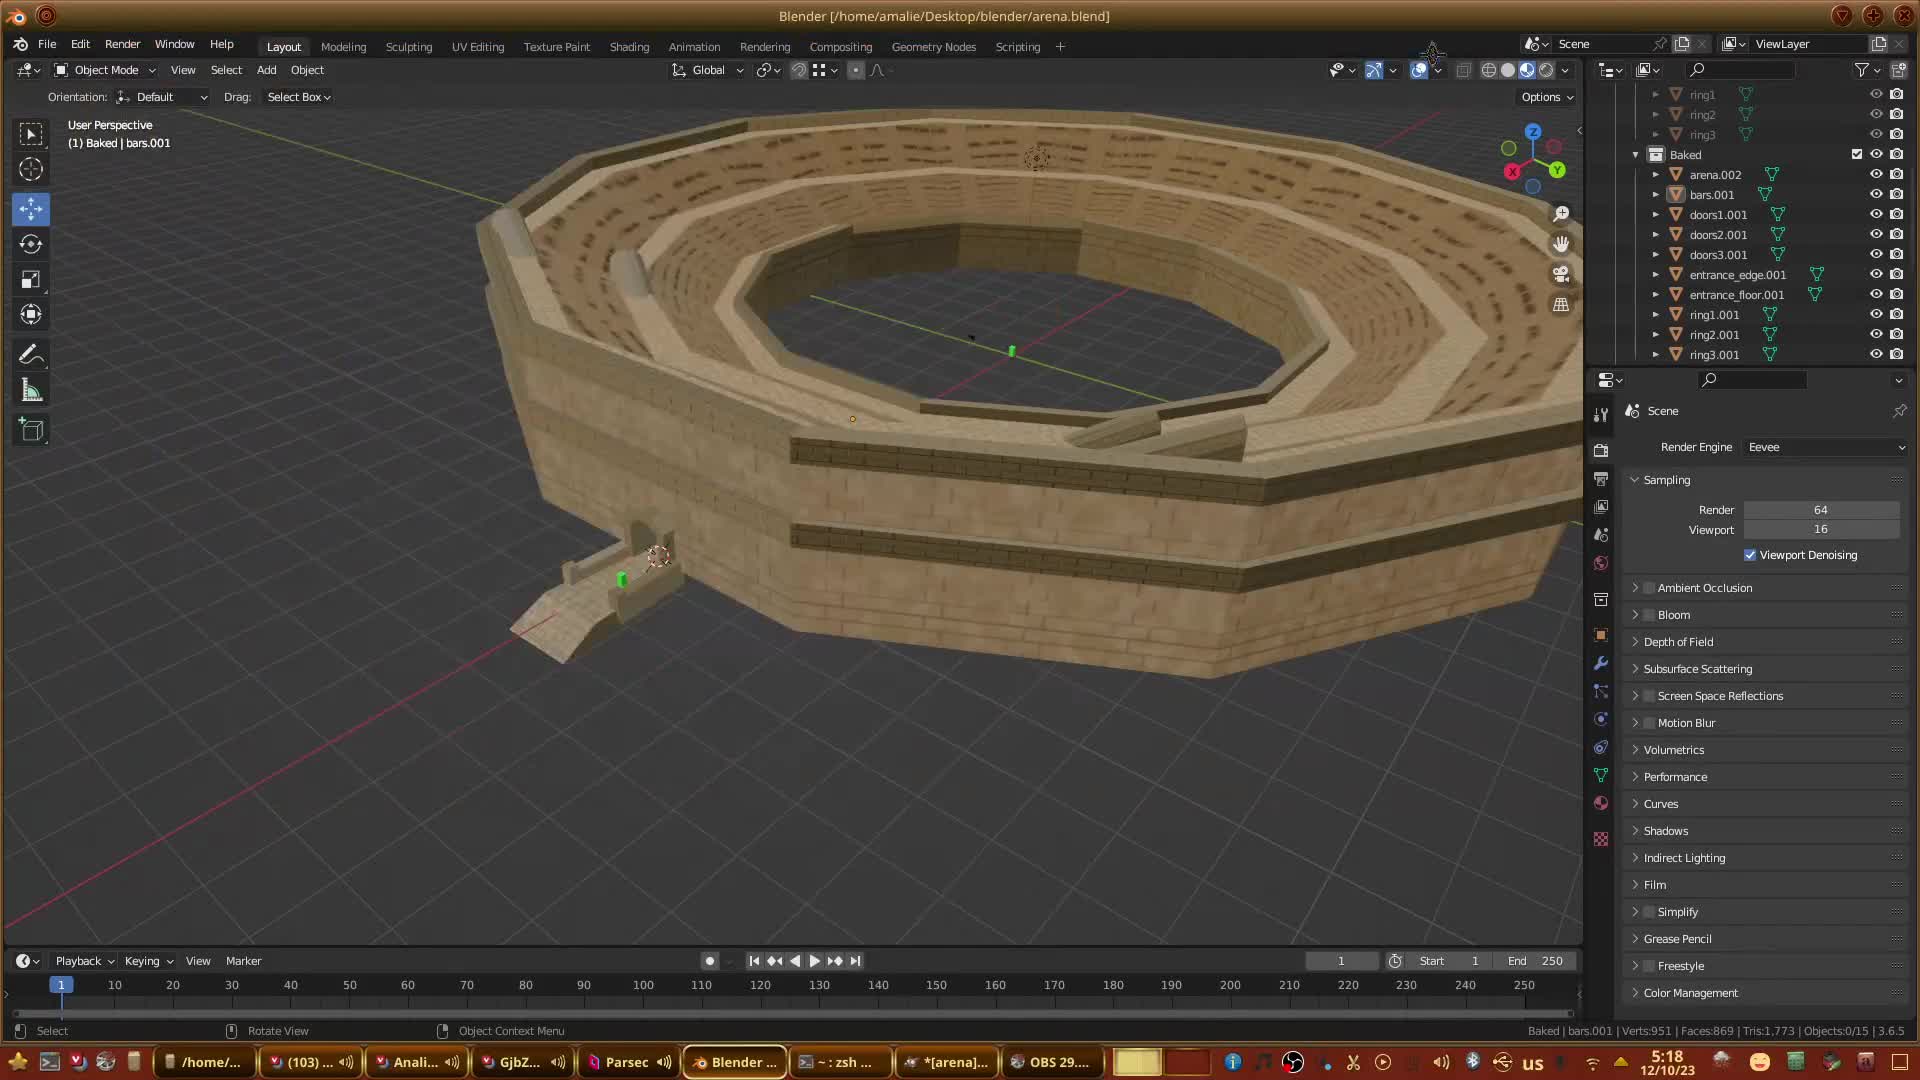This screenshot has height=1080, width=1920.
Task: Click the viewport Options button
Action: pos(1547,97)
